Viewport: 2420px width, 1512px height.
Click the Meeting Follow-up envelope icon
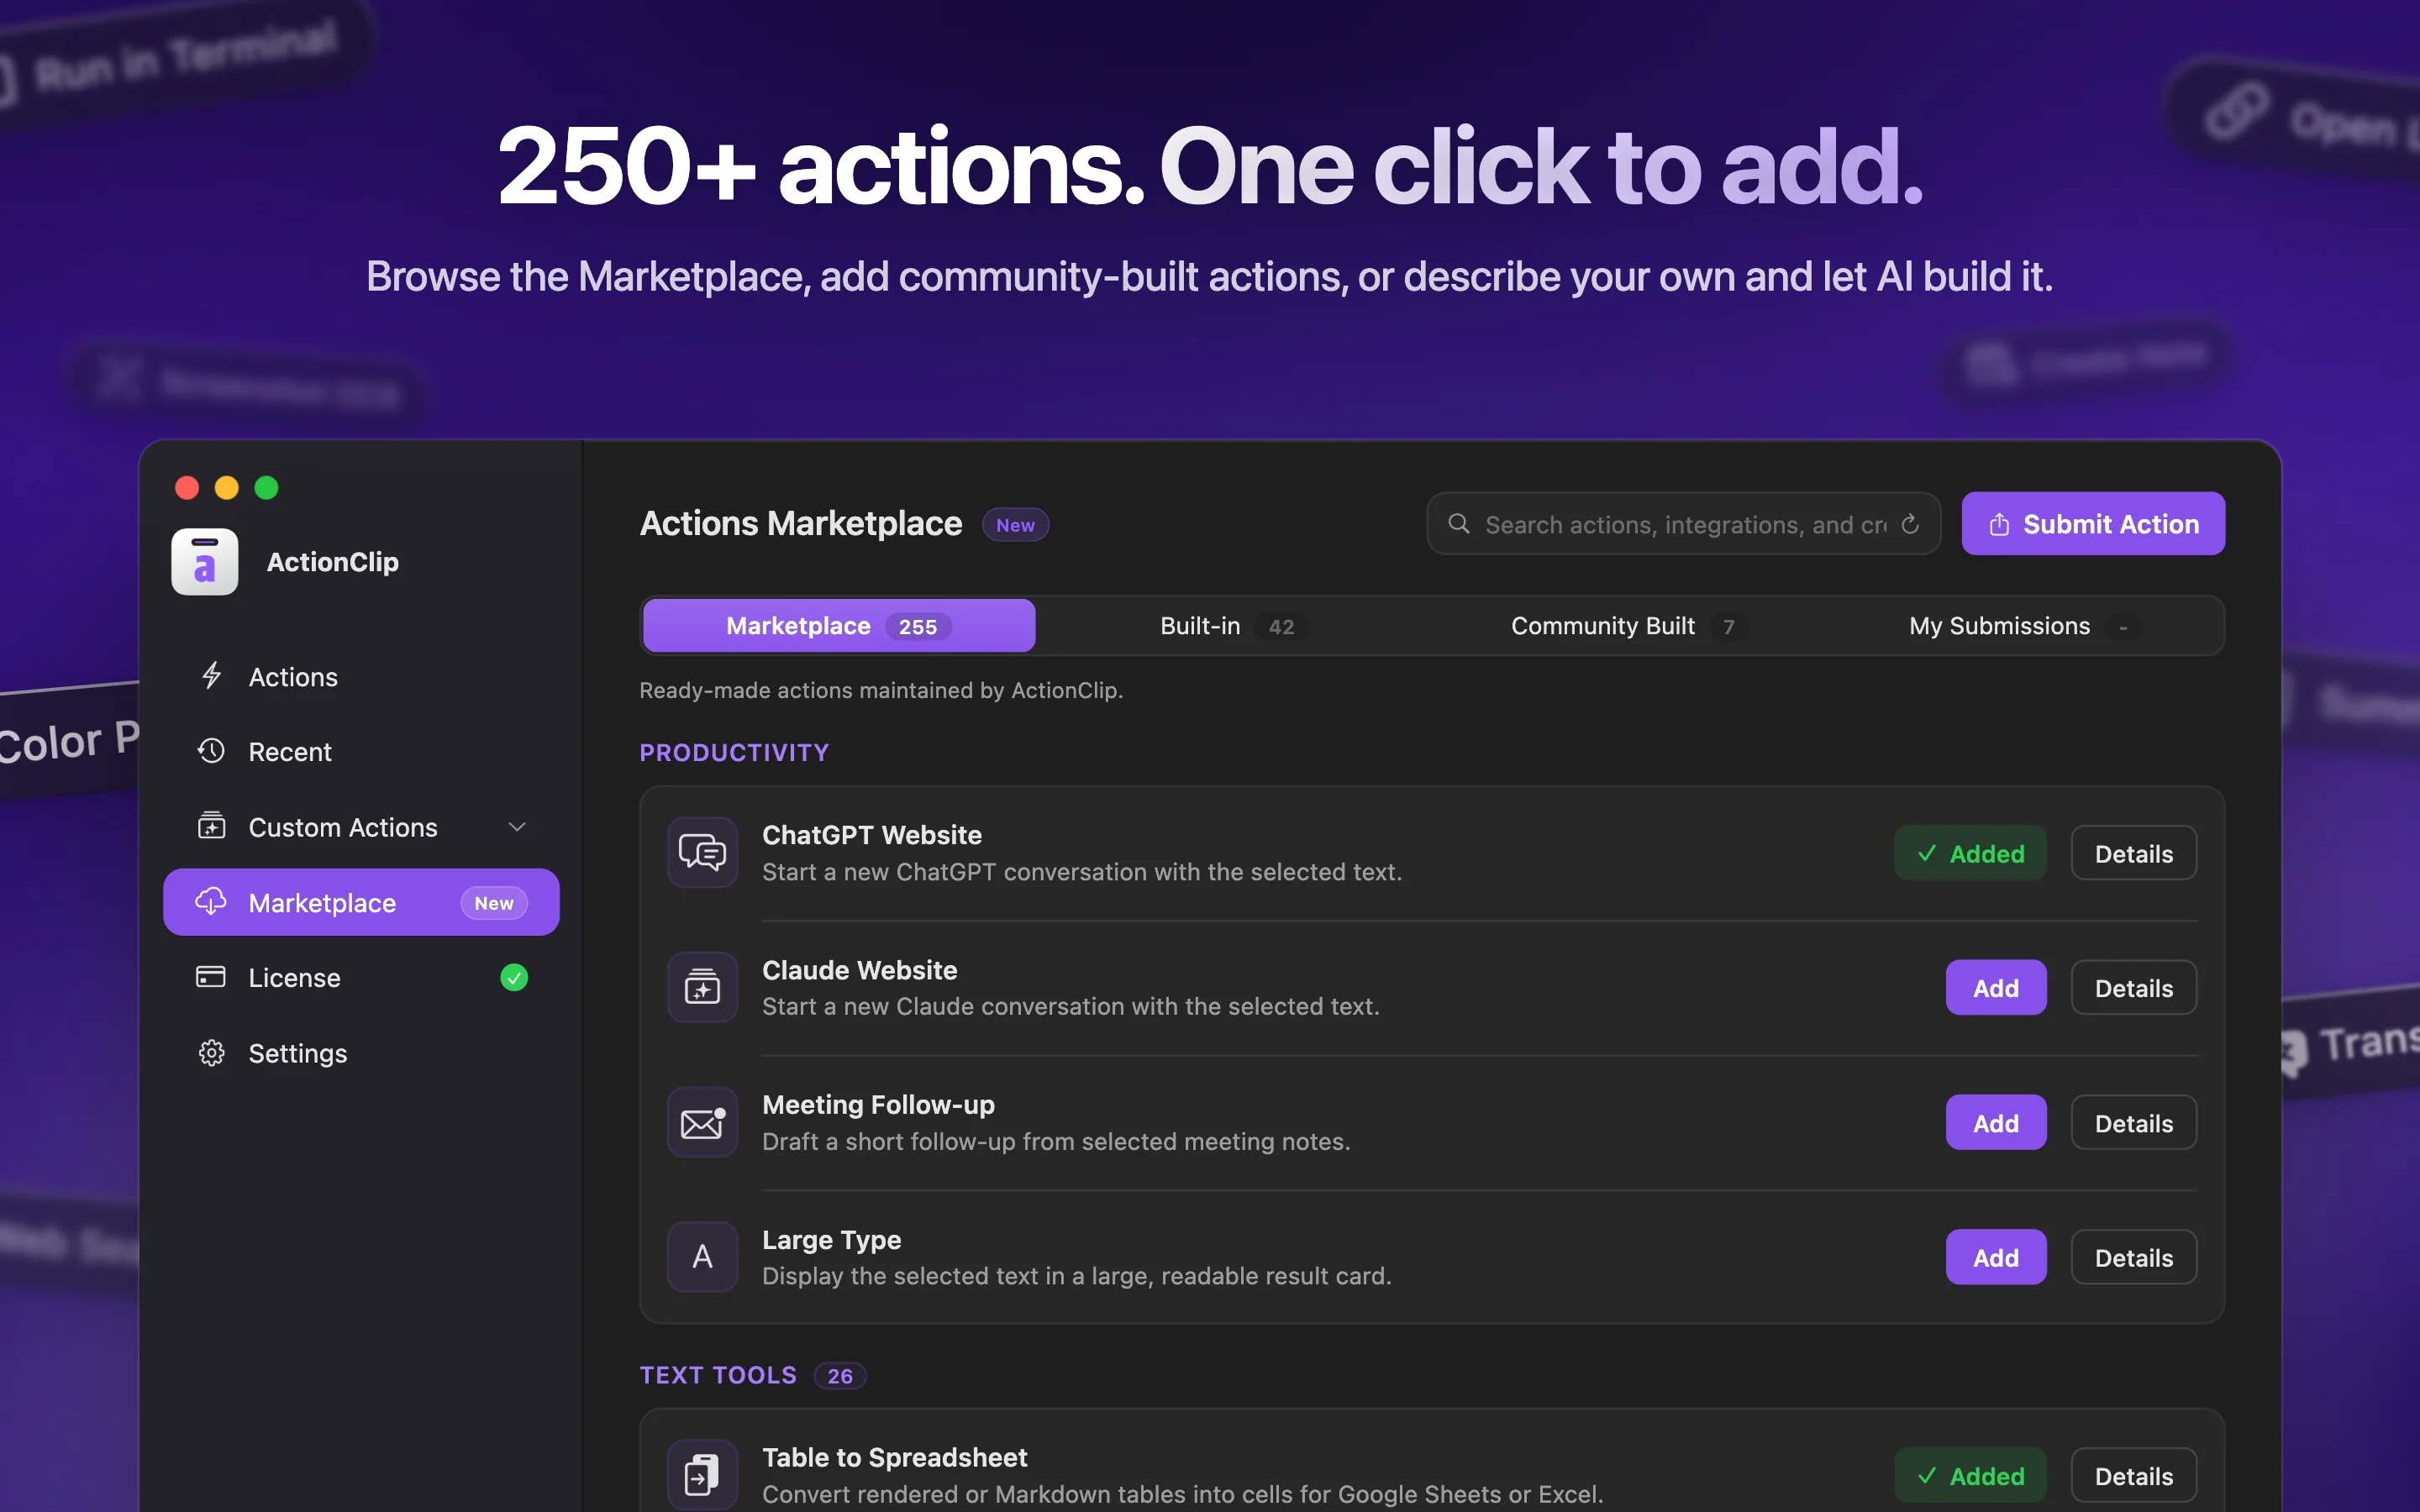(703, 1122)
